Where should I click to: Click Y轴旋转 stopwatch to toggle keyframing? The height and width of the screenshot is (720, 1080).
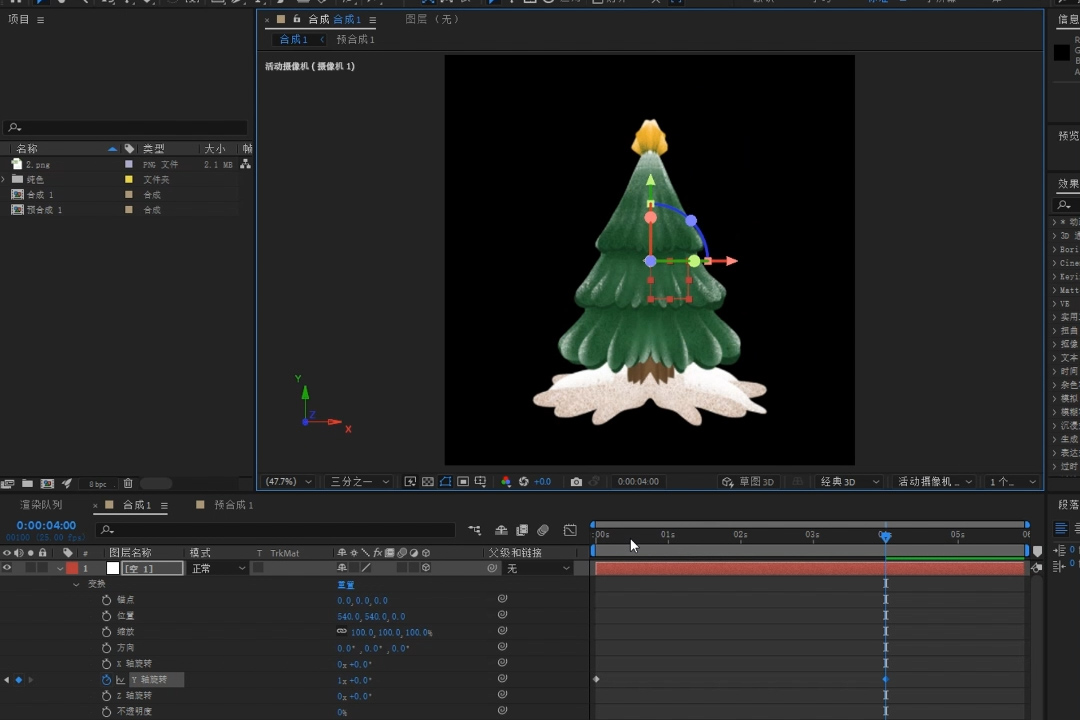(x=107, y=680)
